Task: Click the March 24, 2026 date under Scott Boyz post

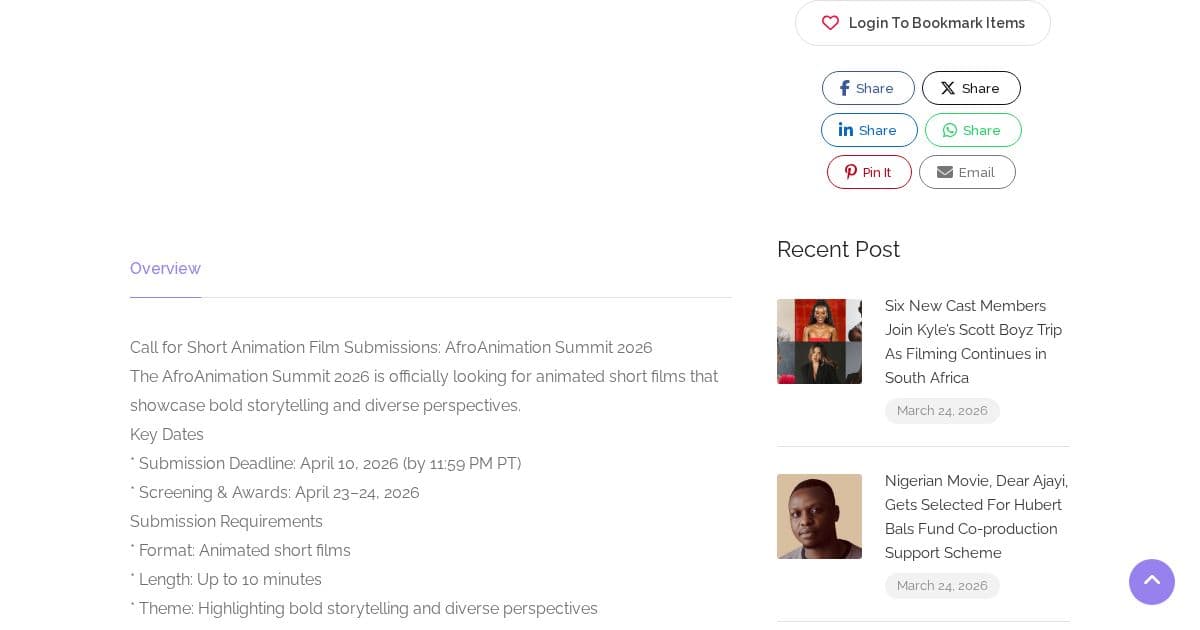Action: [942, 411]
